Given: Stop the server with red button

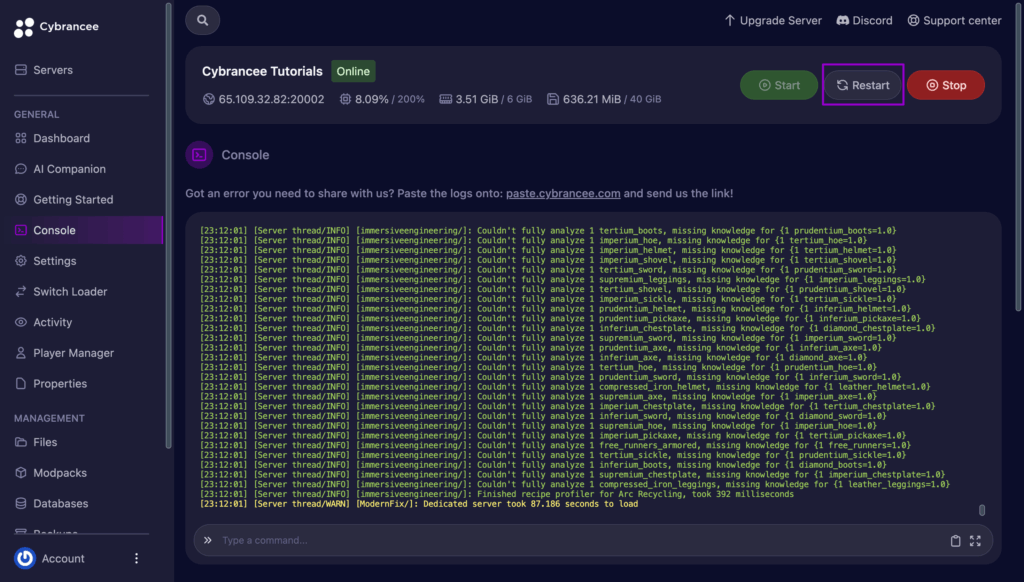Looking at the screenshot, I should click(x=946, y=86).
